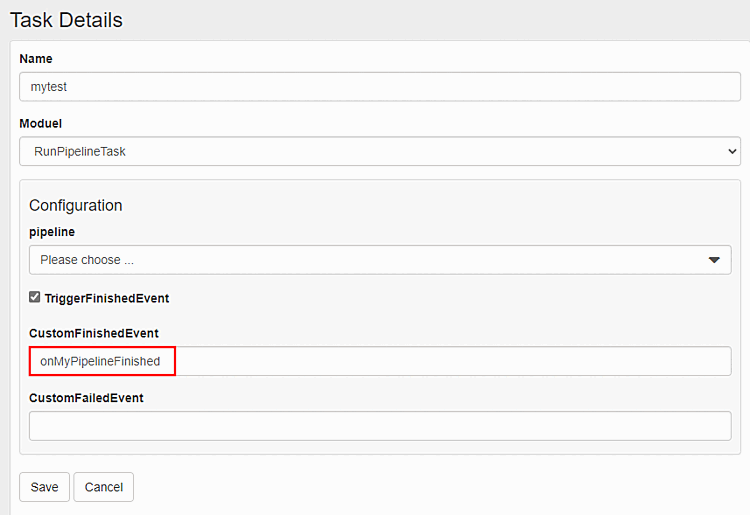Screen dimensions: 750x515
Task: Uncheck the TriggerFinishedEvent checkbox
Action: pyautogui.click(x=35, y=297)
